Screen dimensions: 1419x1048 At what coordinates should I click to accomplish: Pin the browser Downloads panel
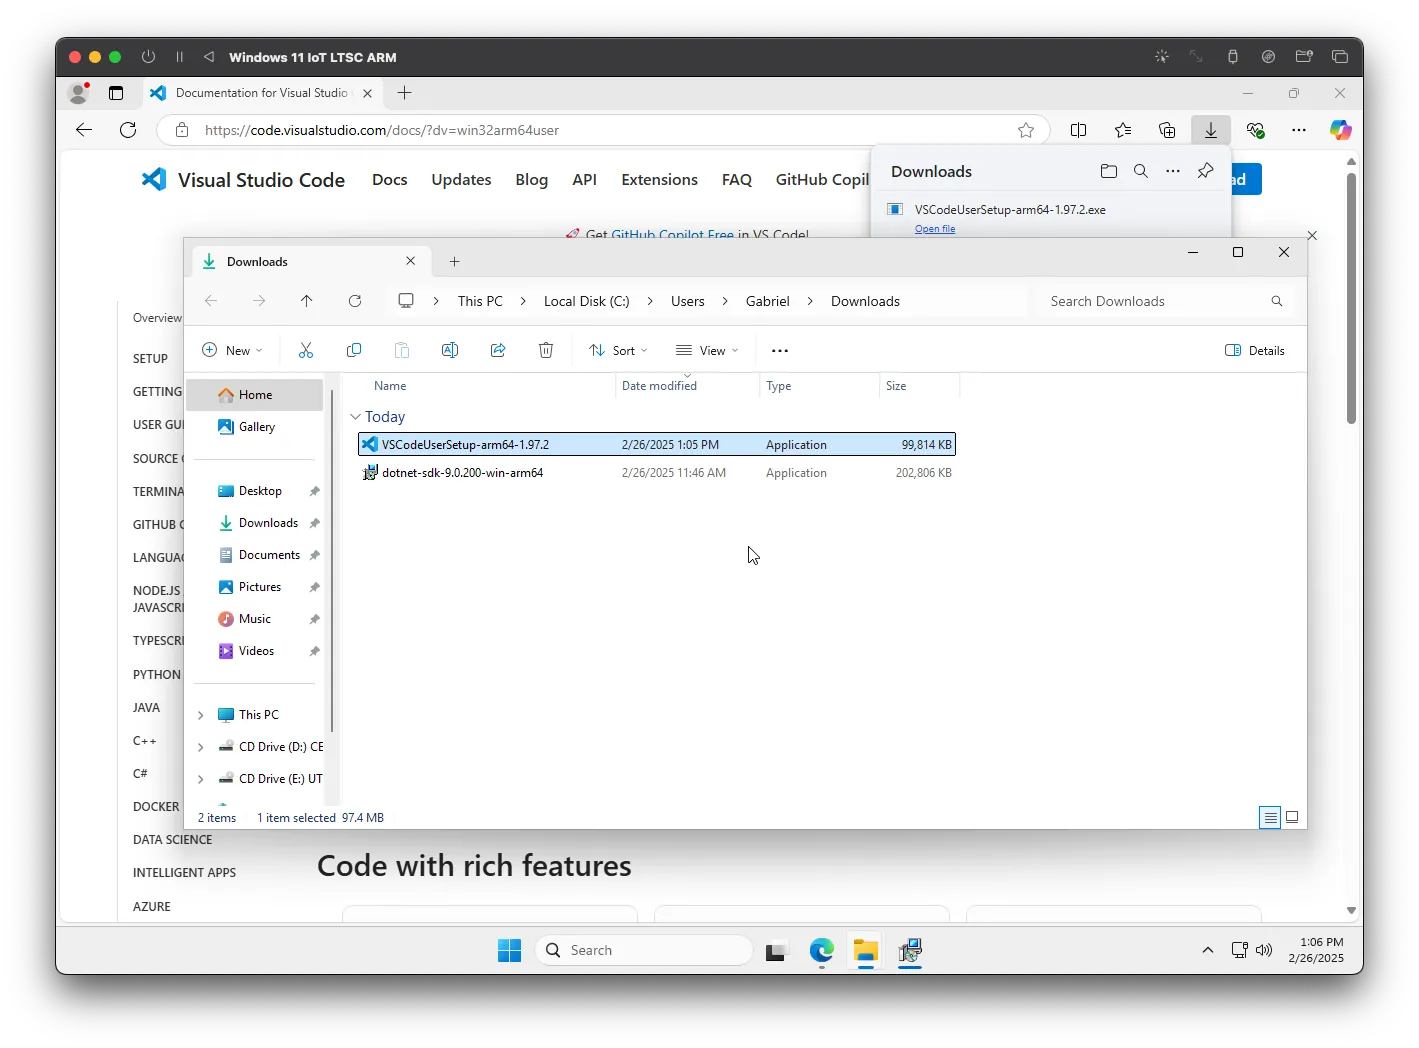tap(1205, 171)
